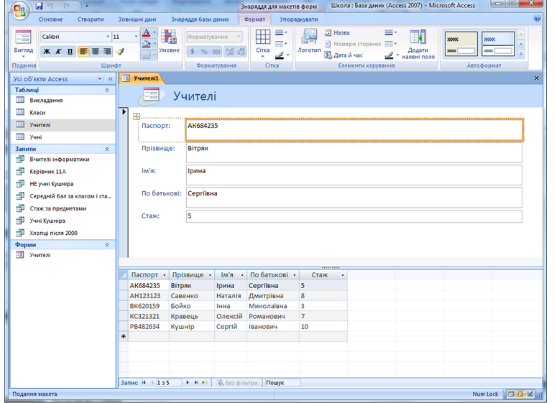Click the format painter brush icon

(120, 52)
